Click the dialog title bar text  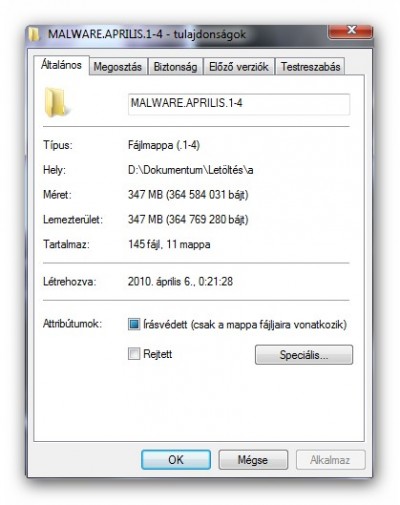(x=147, y=34)
